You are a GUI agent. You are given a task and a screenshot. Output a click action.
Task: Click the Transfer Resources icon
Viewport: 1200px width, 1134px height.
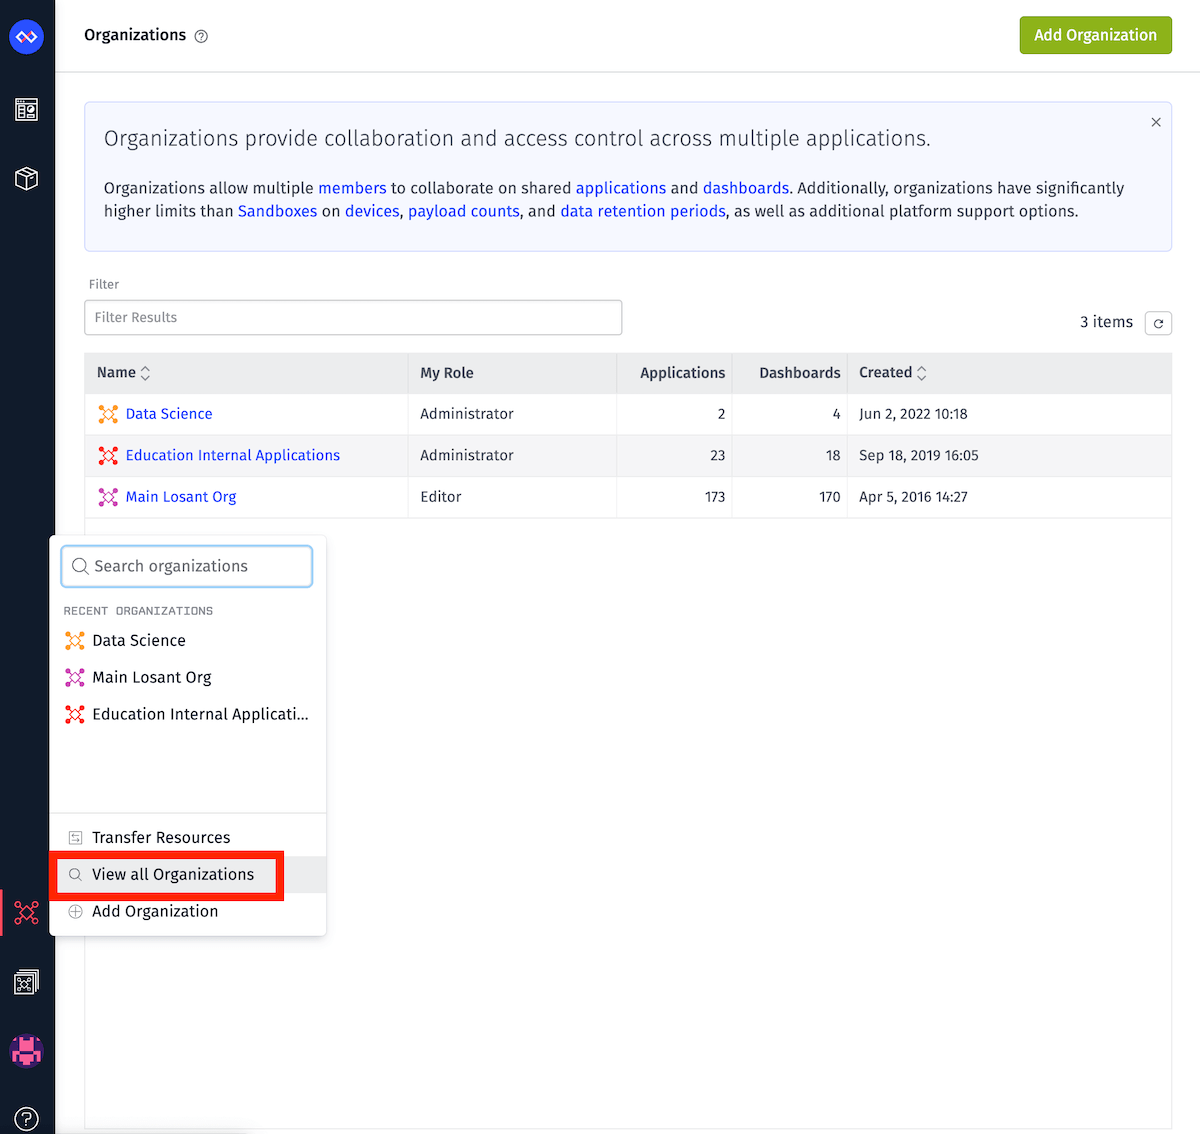click(x=75, y=838)
